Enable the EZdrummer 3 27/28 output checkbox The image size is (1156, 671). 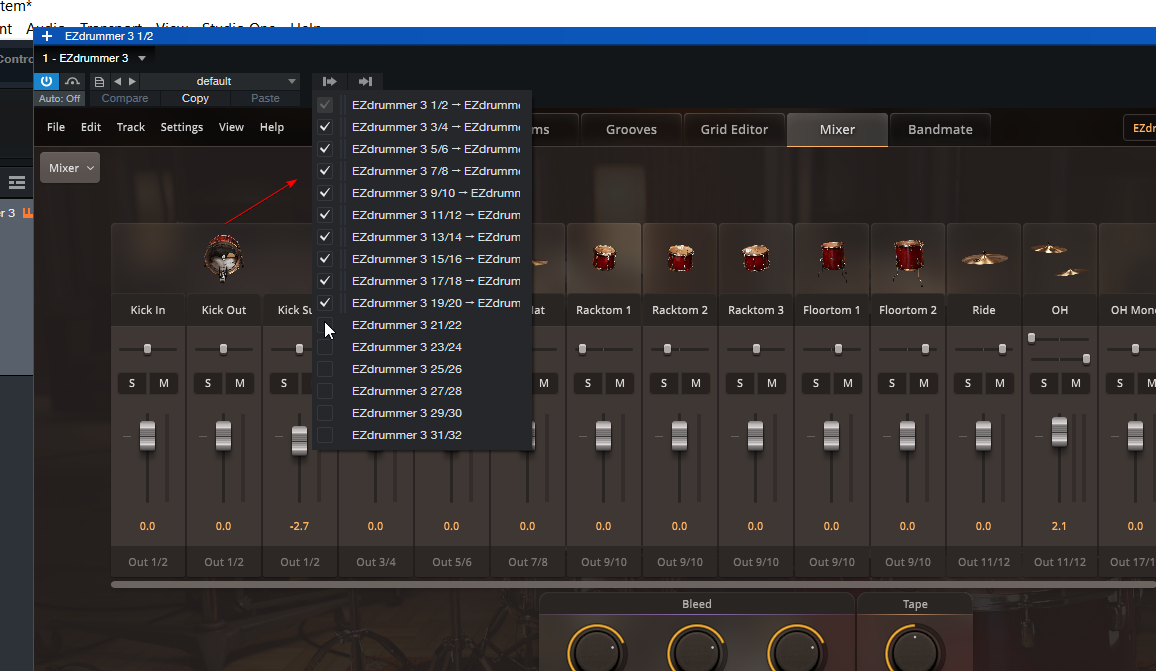click(325, 391)
